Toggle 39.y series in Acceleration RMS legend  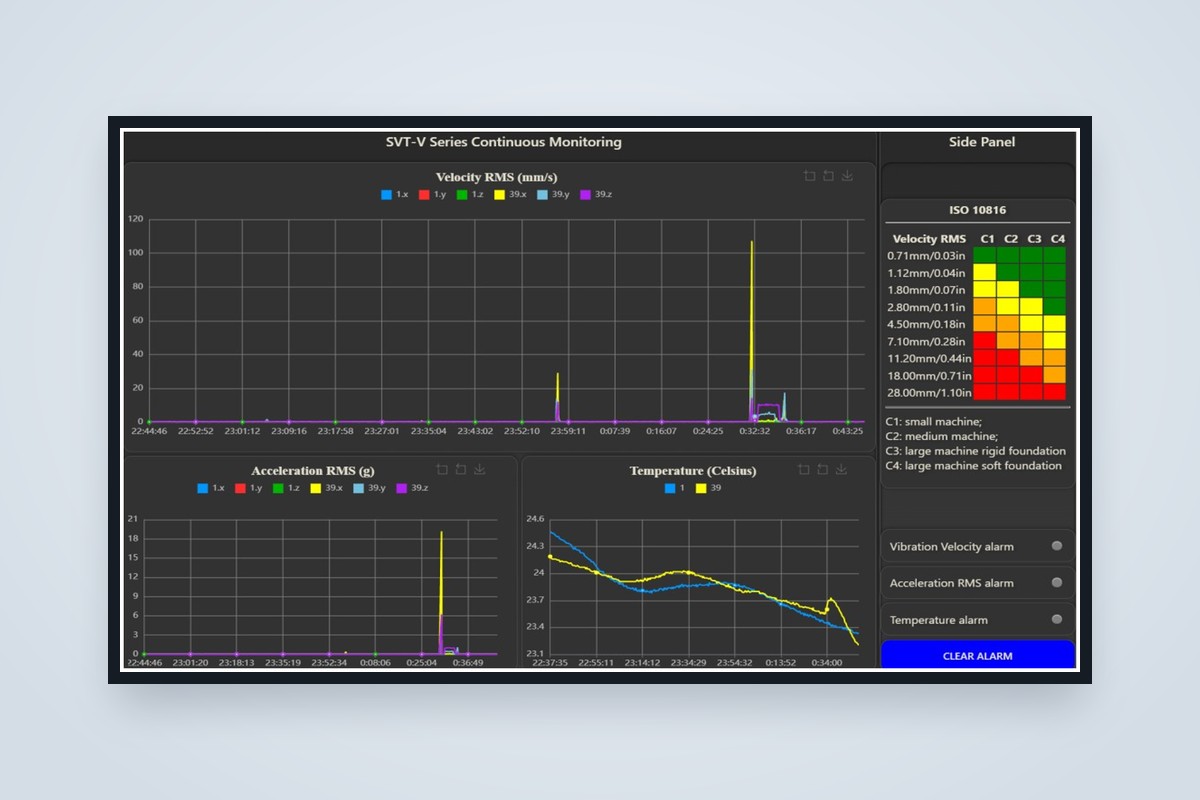[x=371, y=488]
